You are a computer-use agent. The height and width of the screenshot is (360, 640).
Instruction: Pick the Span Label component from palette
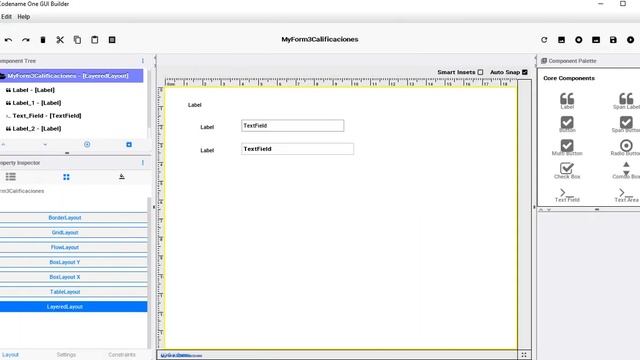(x=626, y=100)
